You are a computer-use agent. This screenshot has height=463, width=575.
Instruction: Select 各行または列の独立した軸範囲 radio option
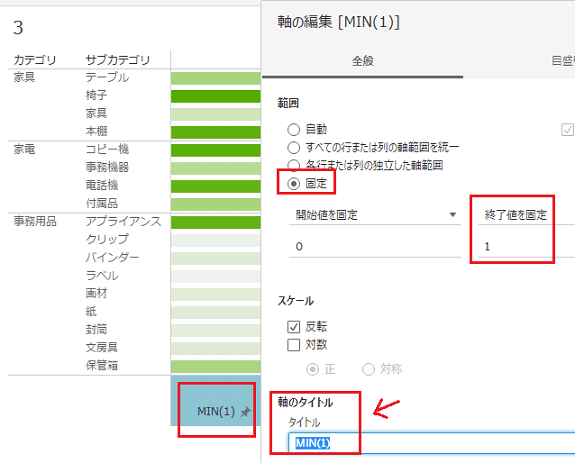point(293,165)
